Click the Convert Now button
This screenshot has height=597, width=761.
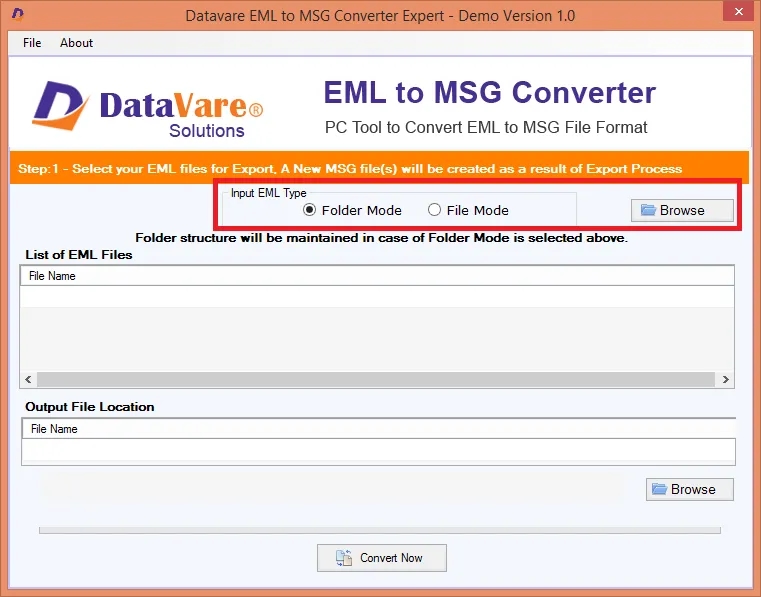[x=382, y=558]
